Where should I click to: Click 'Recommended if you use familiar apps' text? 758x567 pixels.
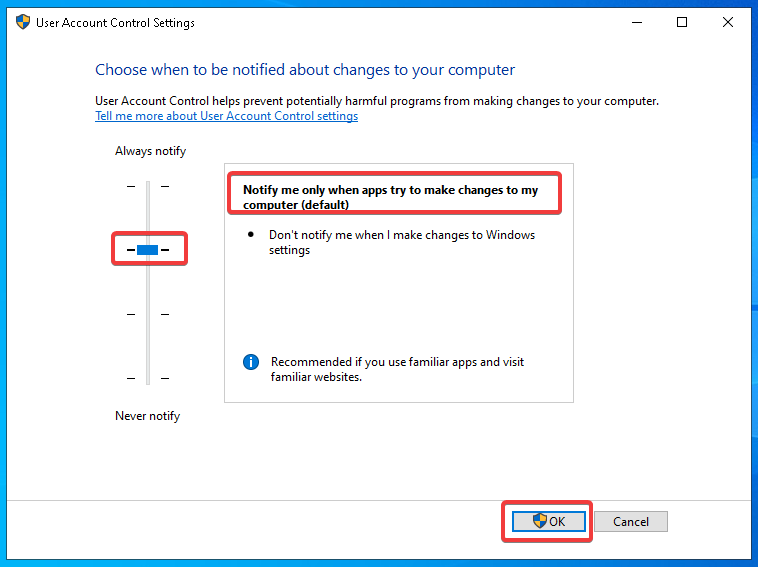(397, 369)
